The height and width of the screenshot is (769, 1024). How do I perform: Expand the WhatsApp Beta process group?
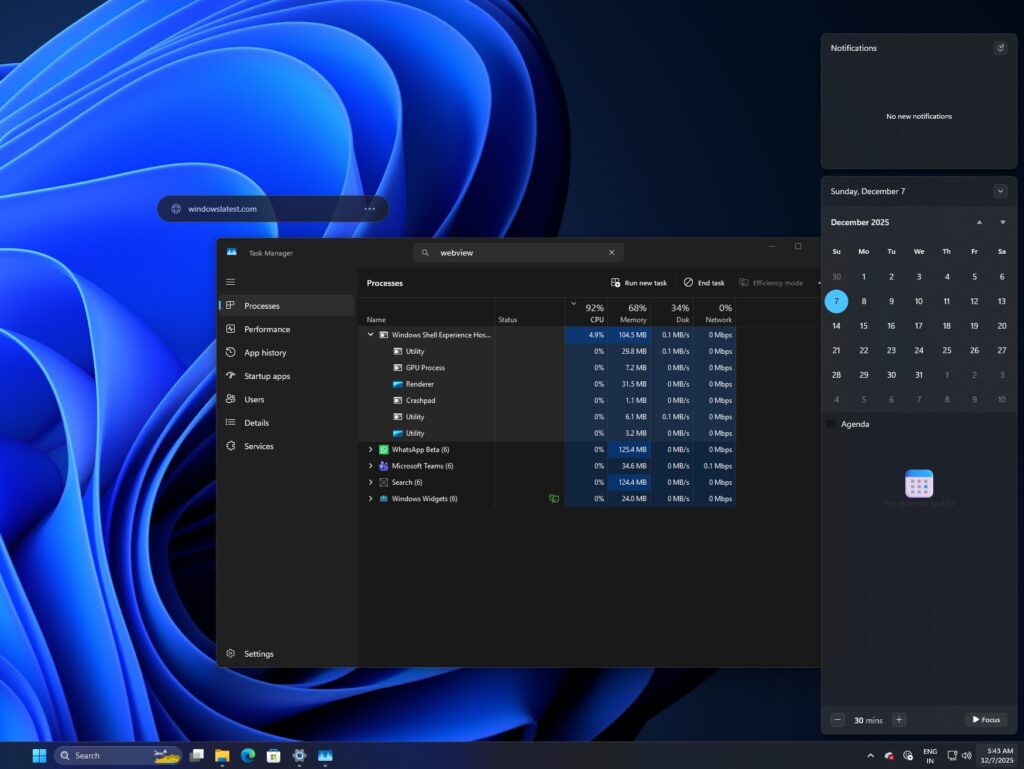click(x=371, y=450)
